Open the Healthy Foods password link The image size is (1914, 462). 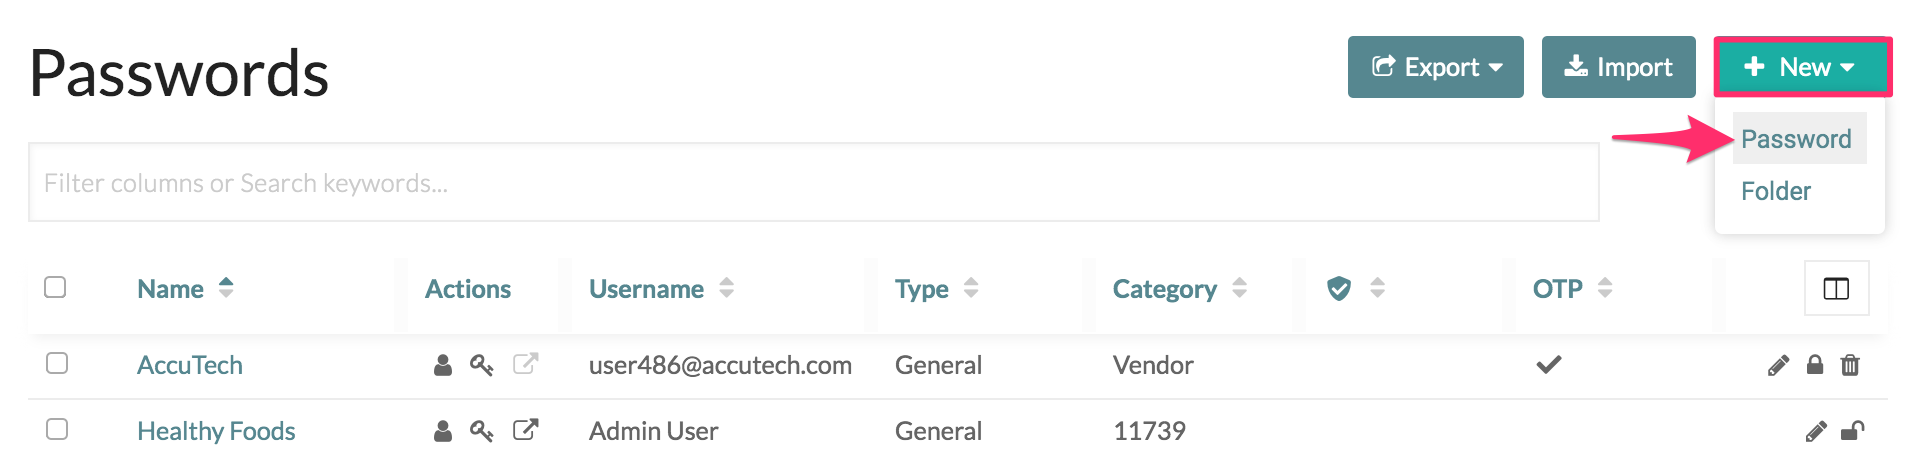[216, 431]
